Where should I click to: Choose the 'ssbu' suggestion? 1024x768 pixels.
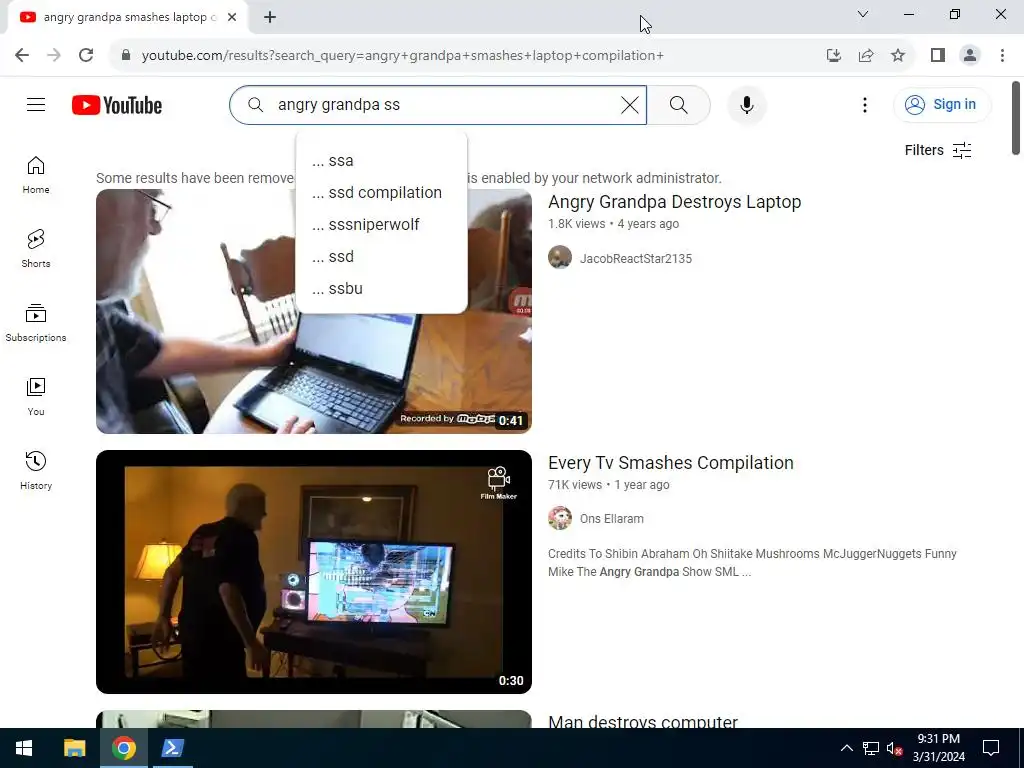coord(381,289)
